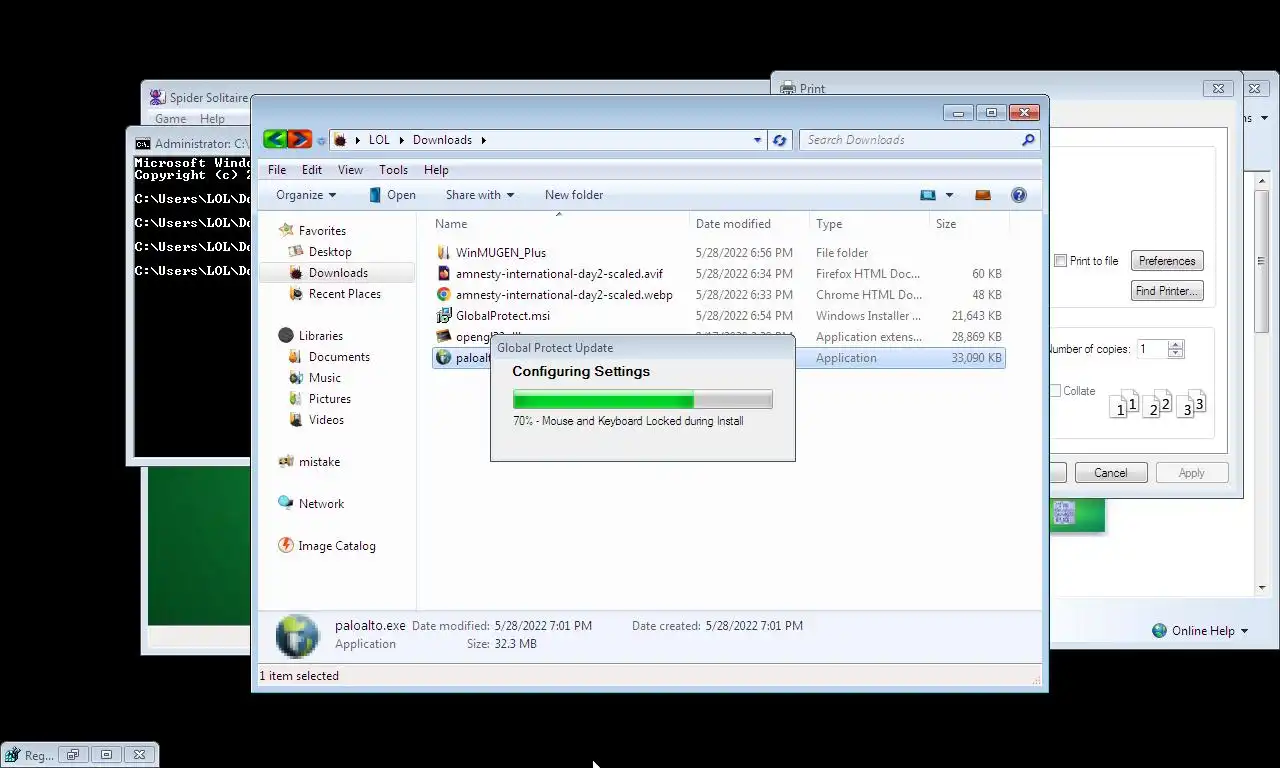Open the address bar history dropdown arrow

point(757,140)
